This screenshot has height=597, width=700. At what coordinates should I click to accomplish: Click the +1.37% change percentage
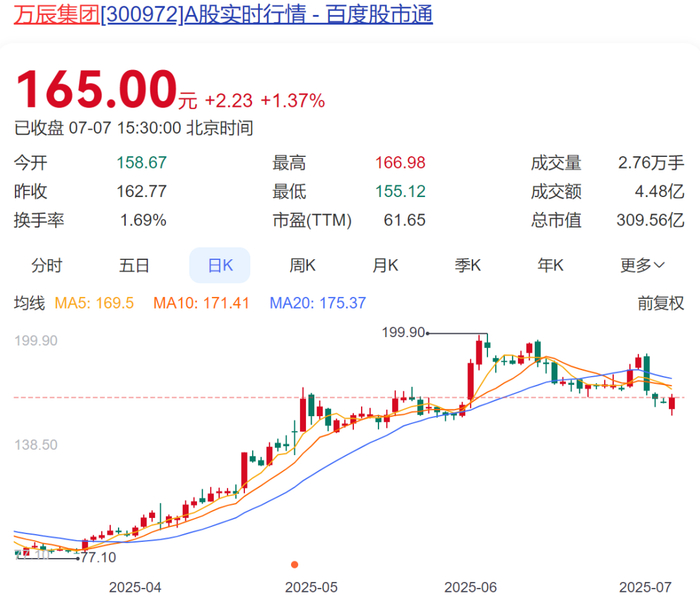tap(293, 101)
